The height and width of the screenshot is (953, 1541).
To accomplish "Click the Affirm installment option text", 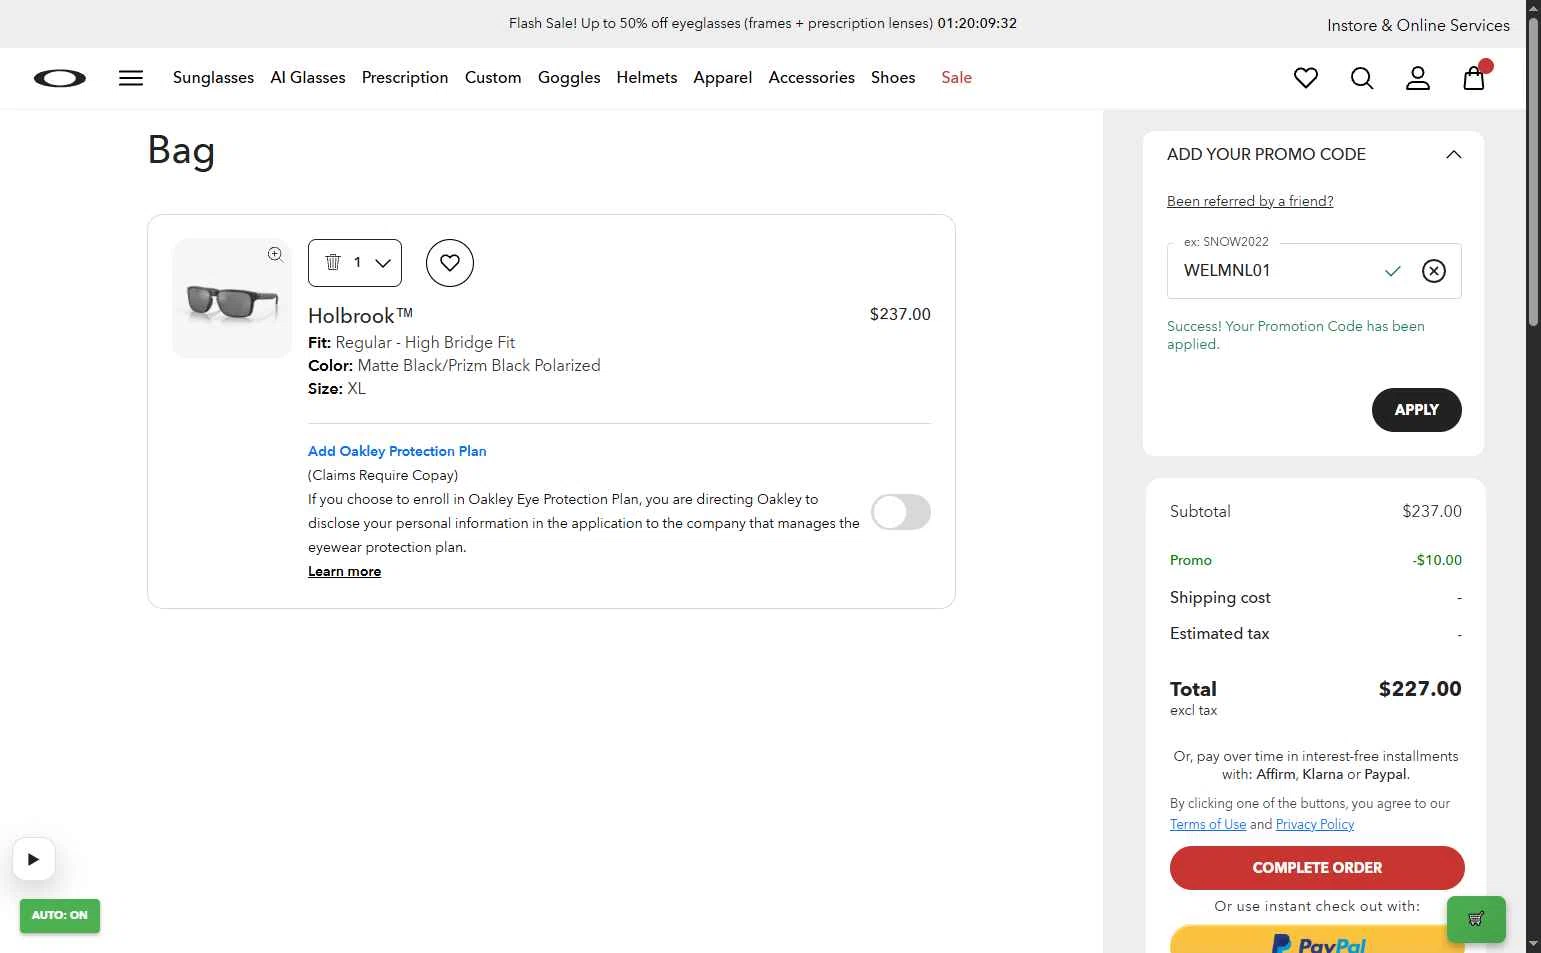I will pyautogui.click(x=1276, y=774).
